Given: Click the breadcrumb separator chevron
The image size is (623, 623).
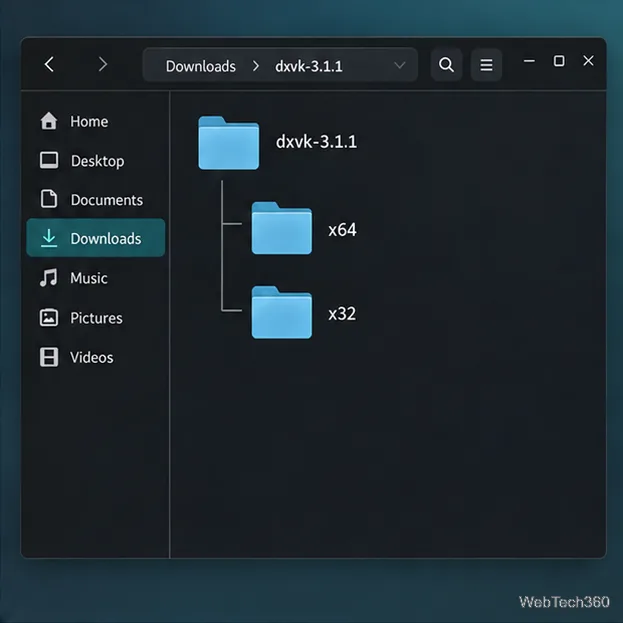Looking at the screenshot, I should pyautogui.click(x=256, y=66).
